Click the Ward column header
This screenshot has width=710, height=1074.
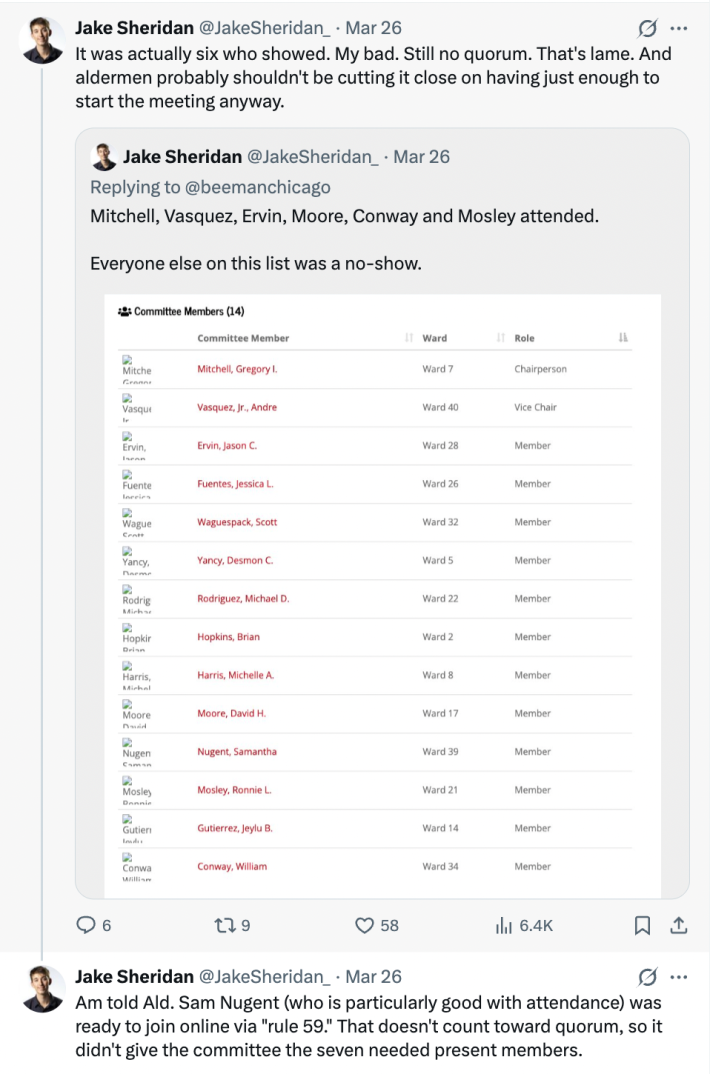coord(435,338)
